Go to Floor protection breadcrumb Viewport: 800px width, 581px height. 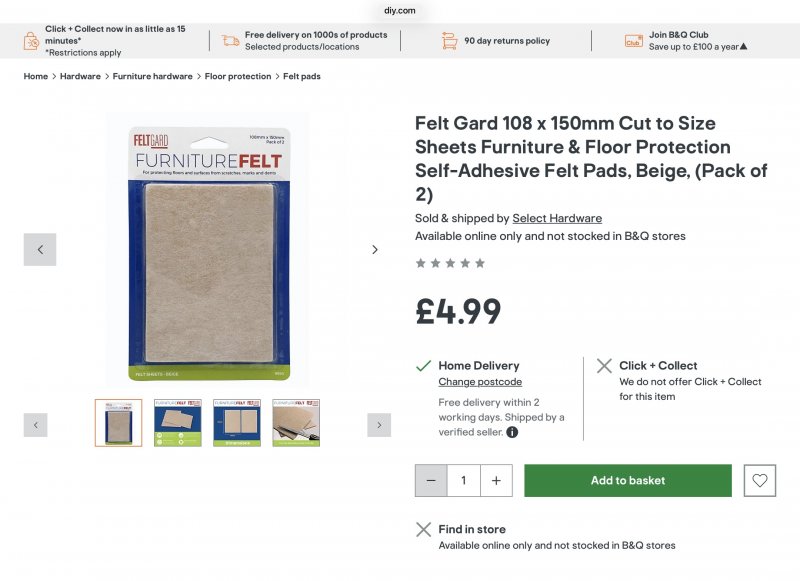click(x=238, y=77)
